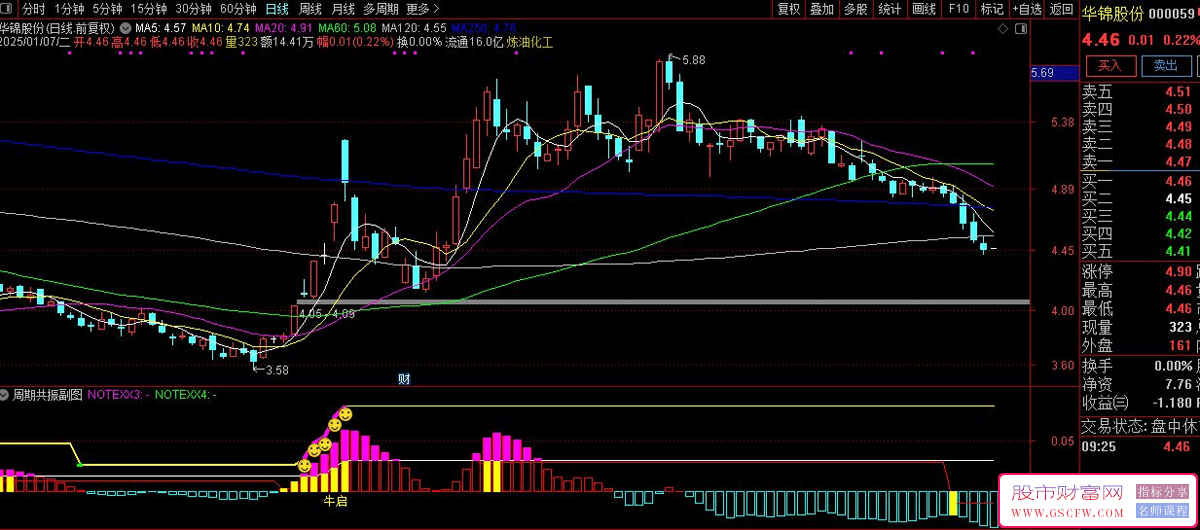
Task: Click the 财 marker below the chart
Action: click(405, 378)
